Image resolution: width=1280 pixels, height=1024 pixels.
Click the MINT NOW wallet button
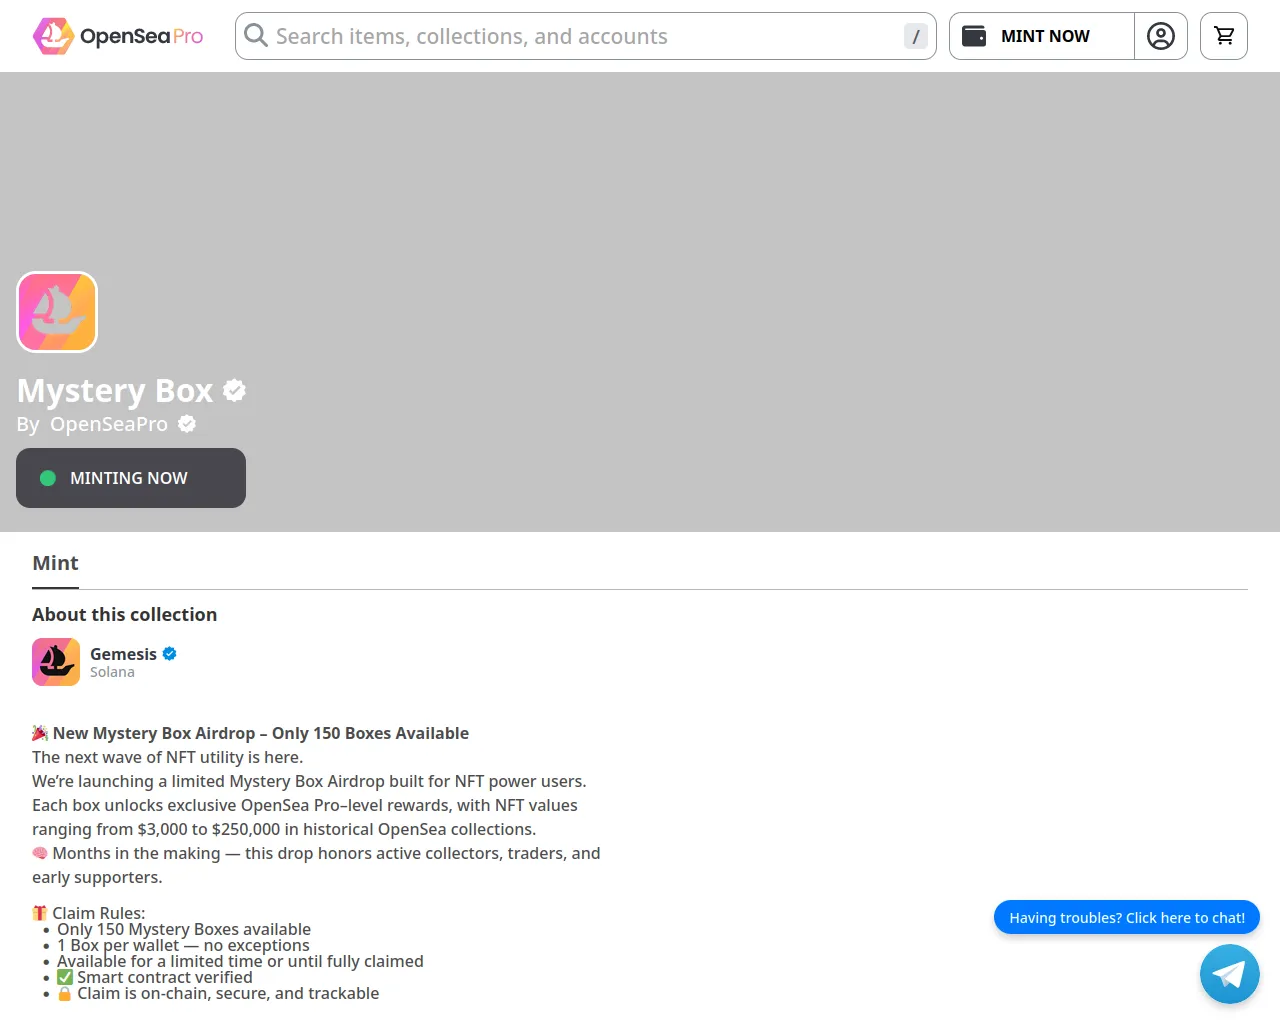pos(1041,36)
